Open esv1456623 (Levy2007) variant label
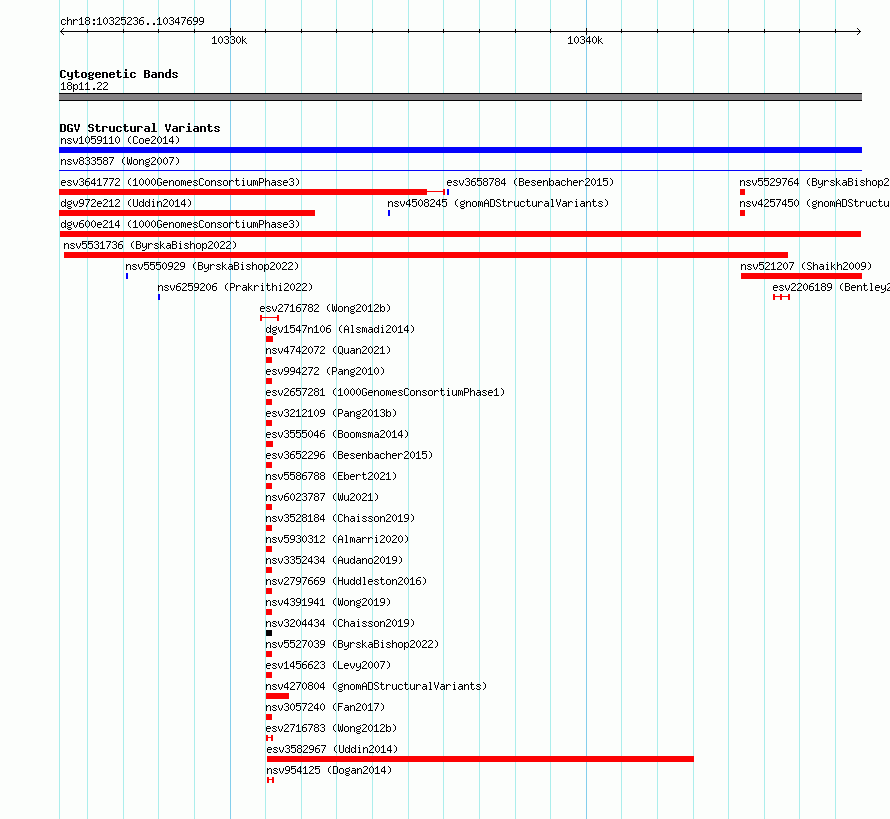 [x=328, y=665]
